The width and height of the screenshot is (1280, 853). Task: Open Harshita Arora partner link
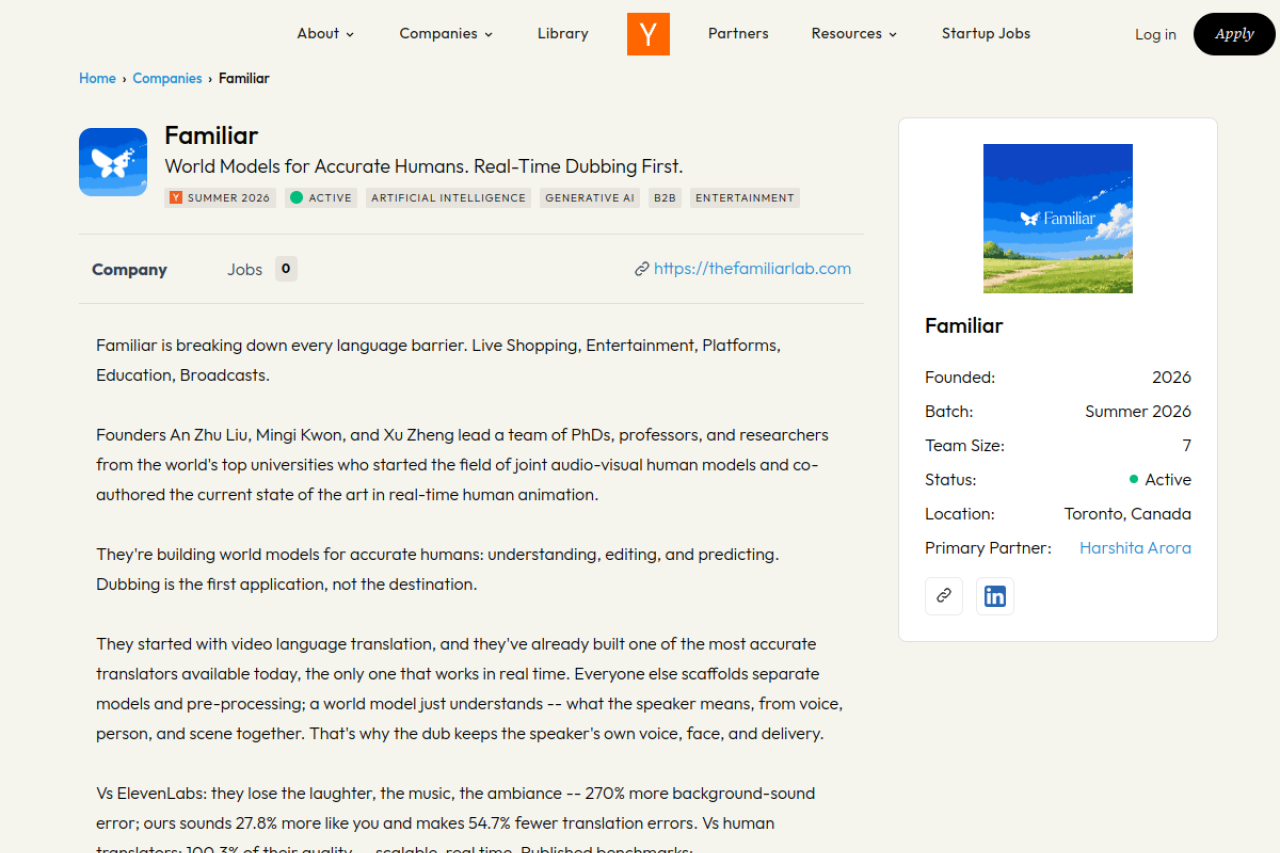click(x=1135, y=548)
